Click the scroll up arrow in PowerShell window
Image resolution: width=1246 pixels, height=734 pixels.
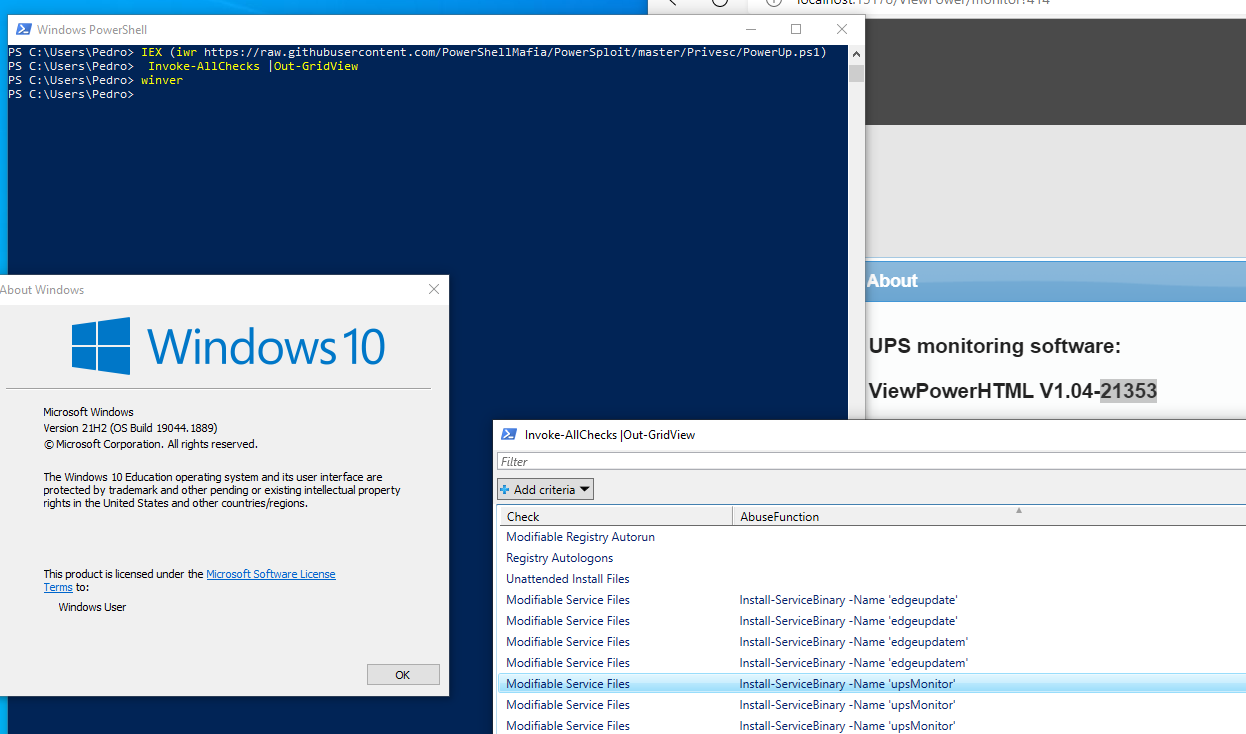[856, 56]
